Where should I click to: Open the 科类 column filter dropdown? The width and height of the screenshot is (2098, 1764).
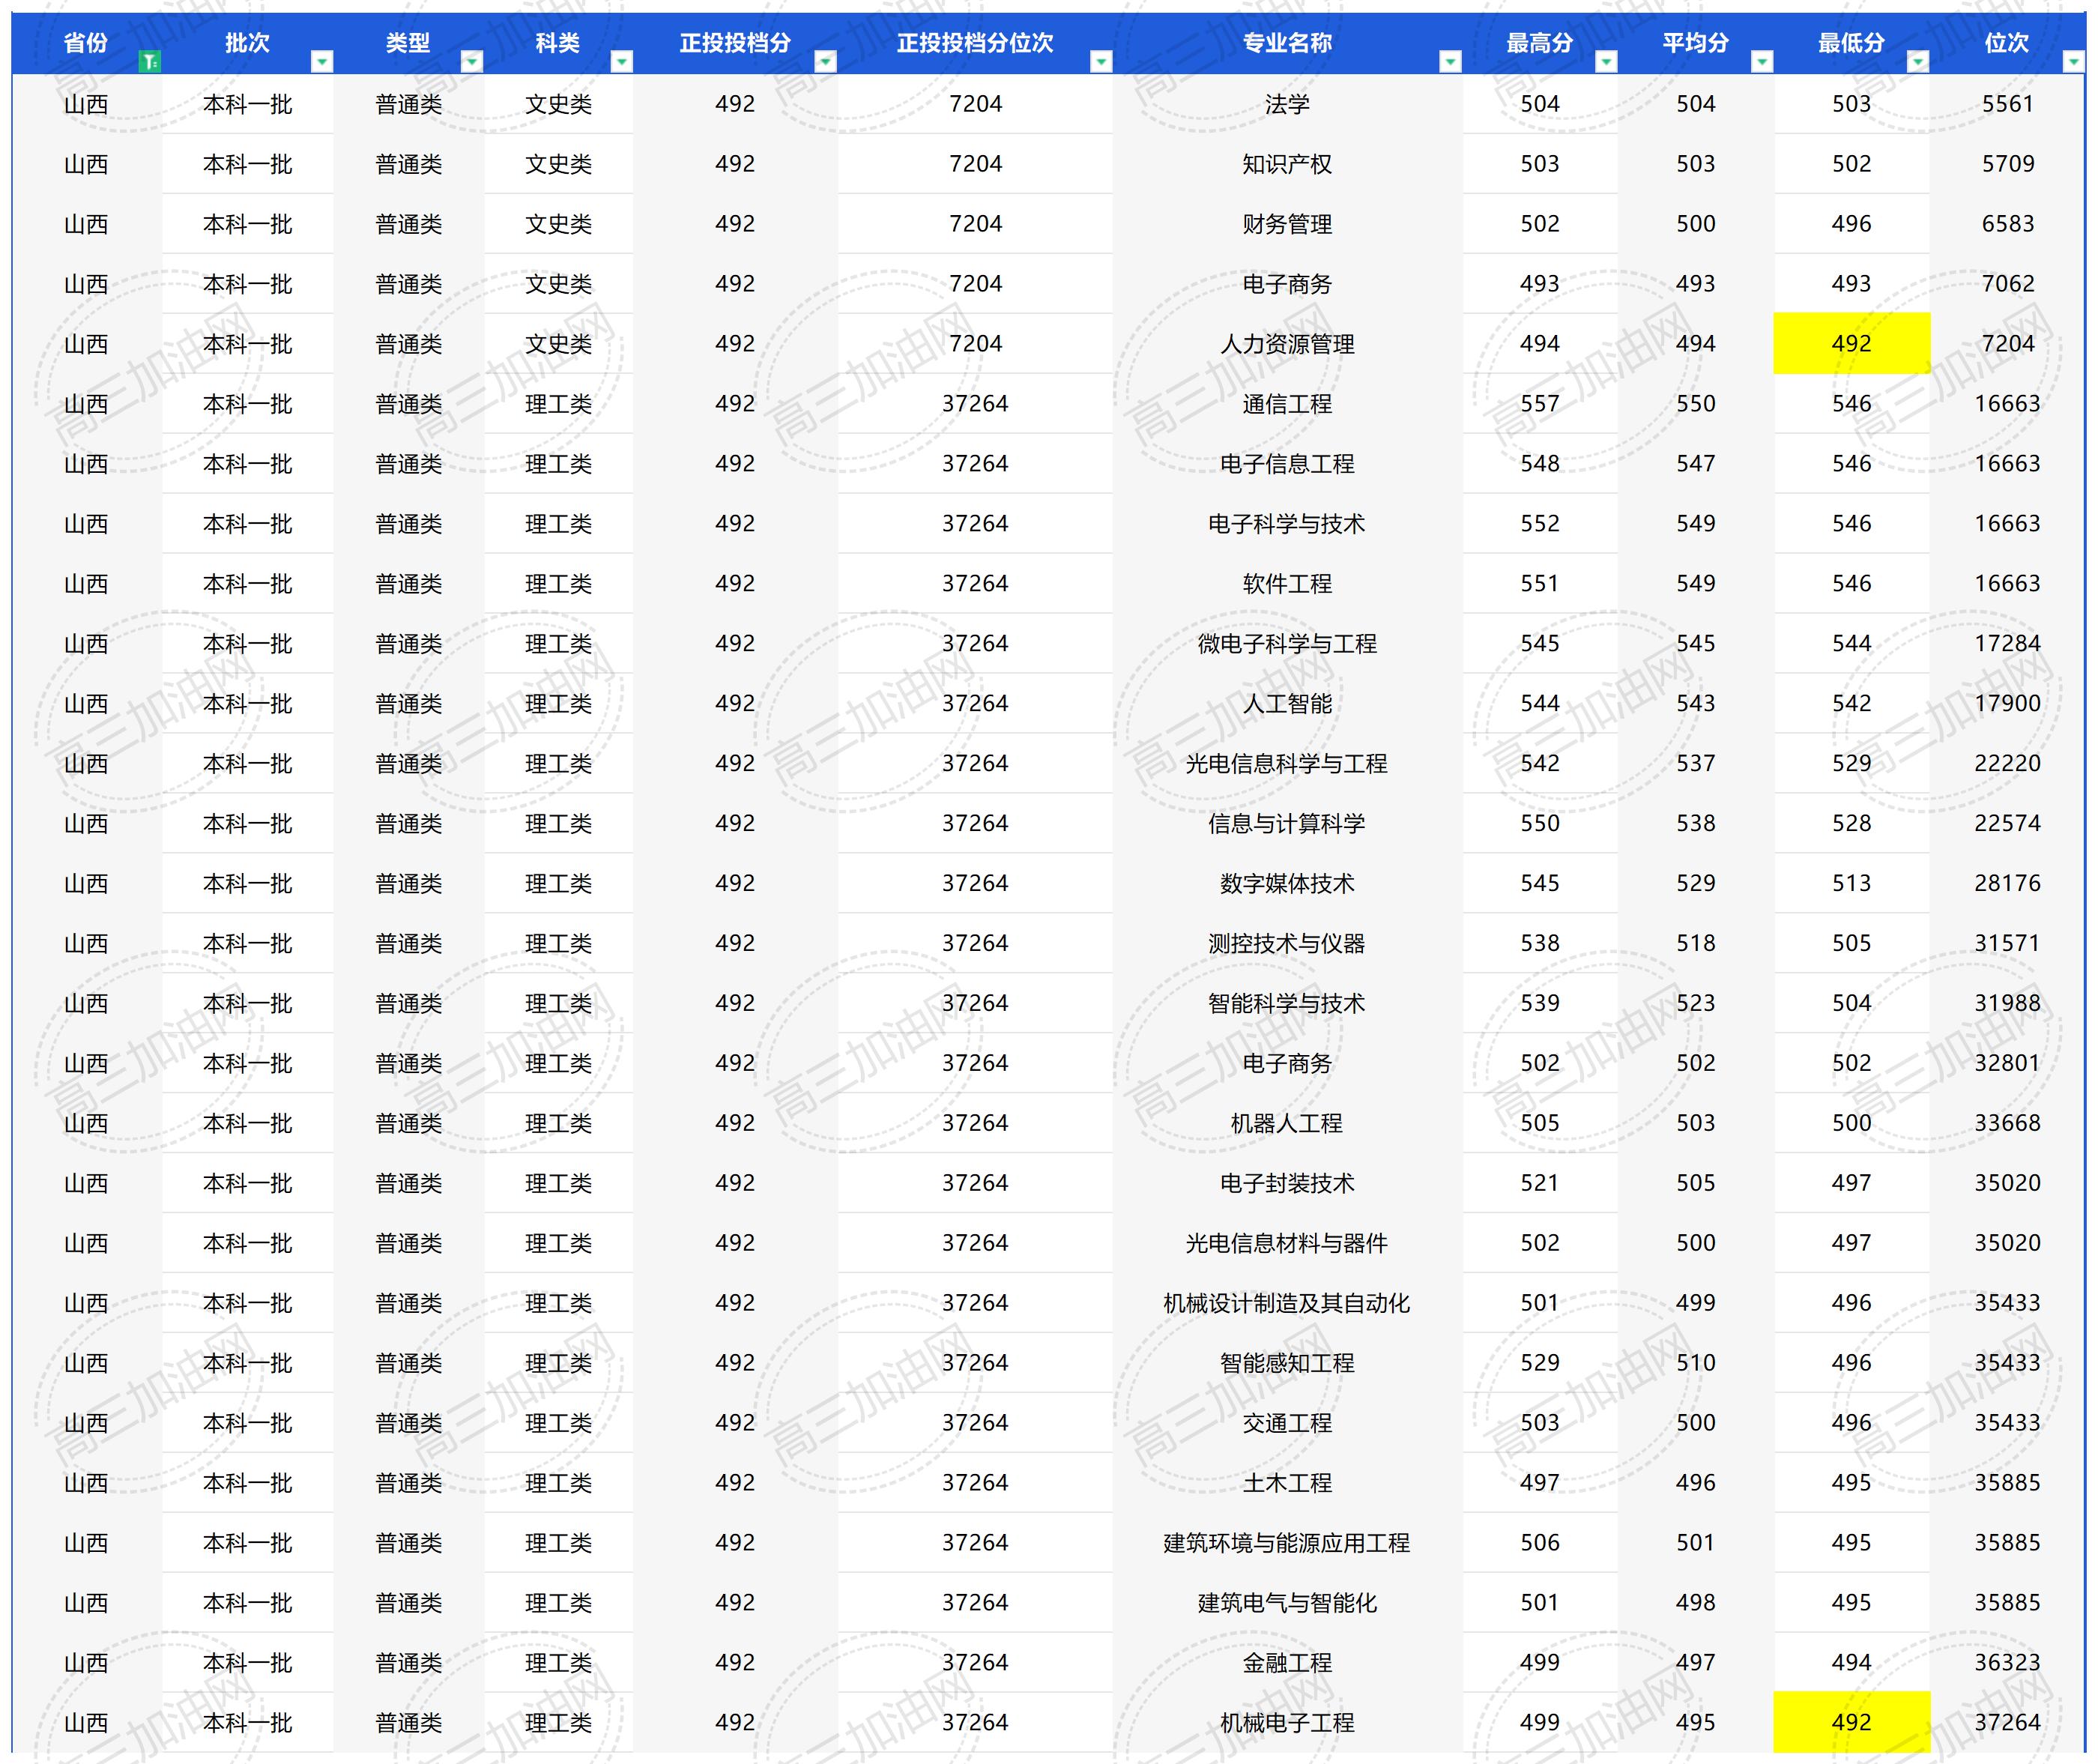(622, 62)
